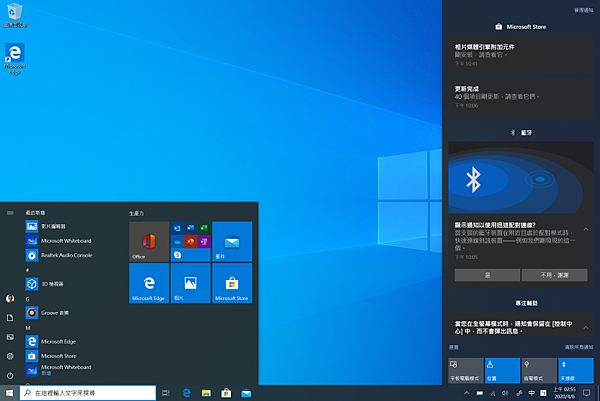Click 不用，謝謝 (No thanks) button
The height and width of the screenshot is (401, 600).
click(x=554, y=275)
